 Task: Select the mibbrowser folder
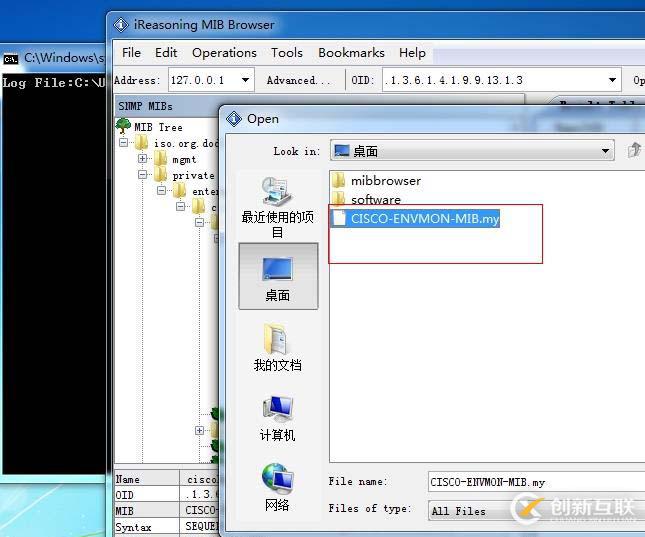[376, 180]
